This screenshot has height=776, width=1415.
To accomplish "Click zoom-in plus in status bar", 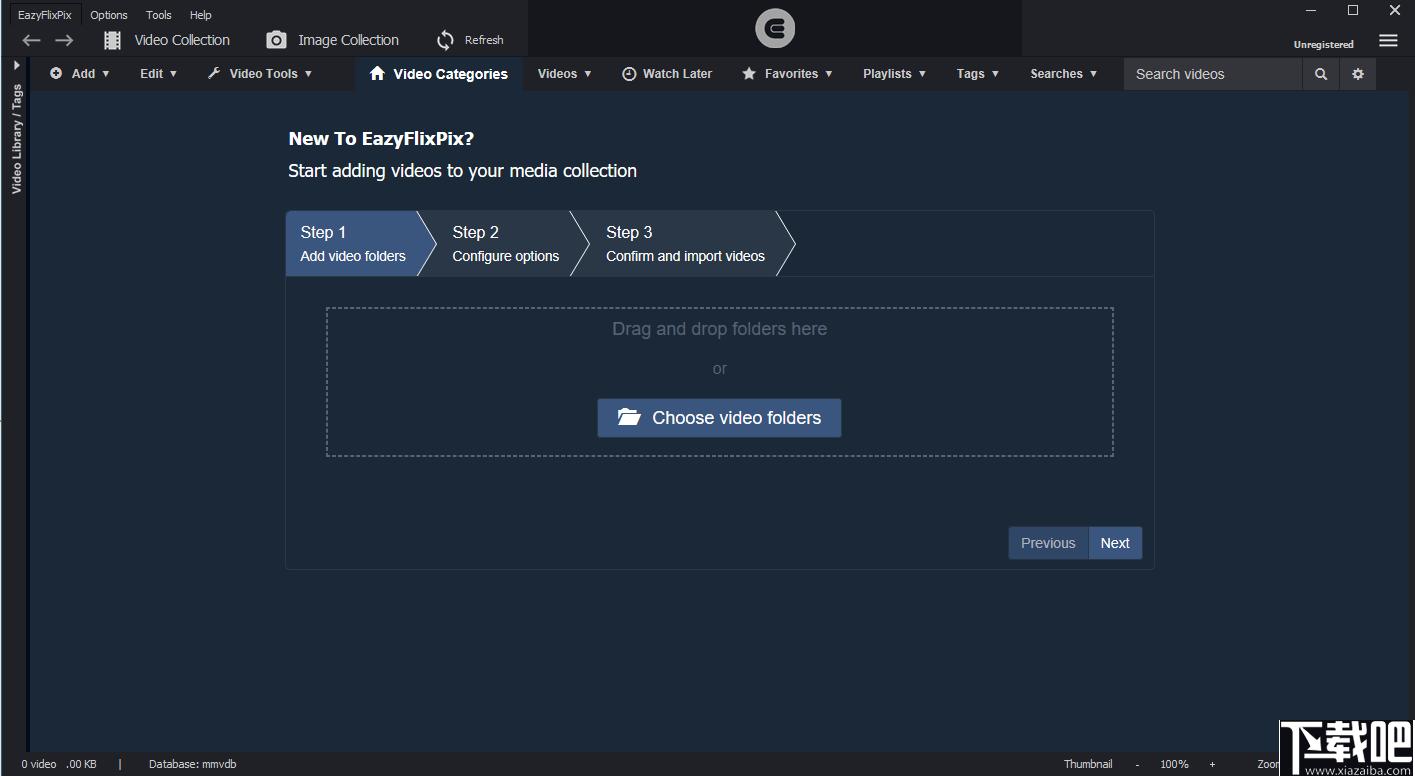I will click(1212, 764).
